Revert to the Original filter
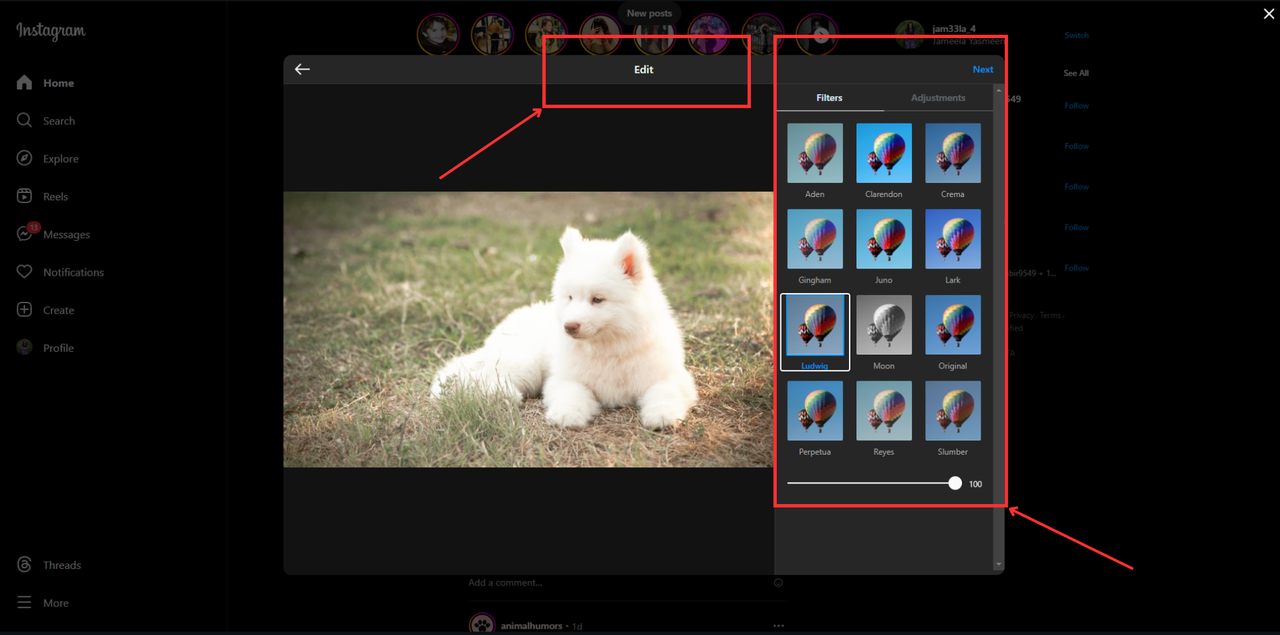Screen dimensions: 1280x635 [953, 325]
